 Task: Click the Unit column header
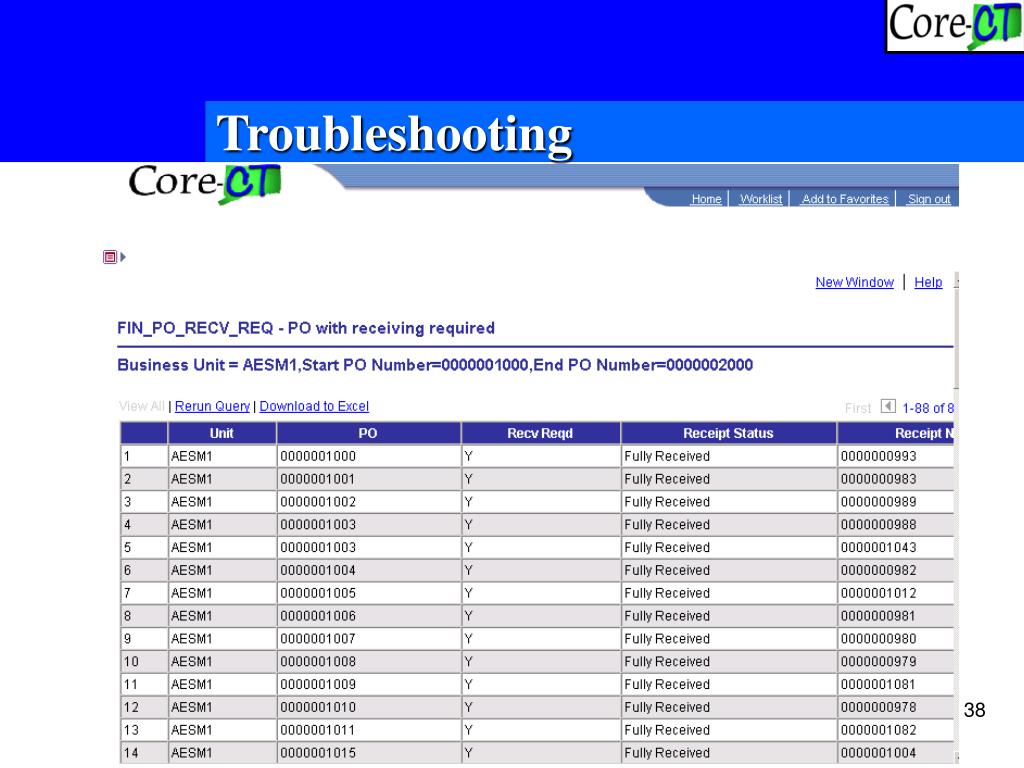[222, 433]
